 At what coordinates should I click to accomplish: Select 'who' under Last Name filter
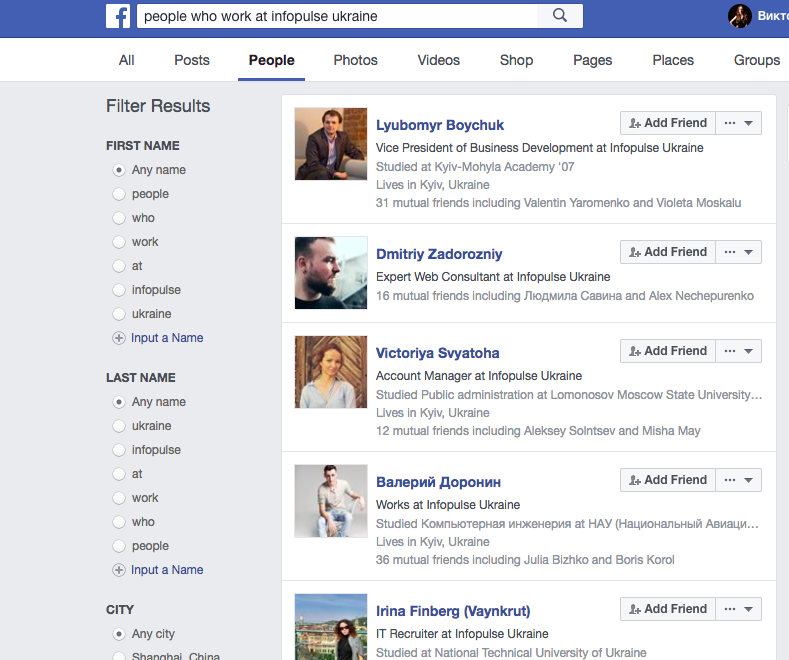tap(119, 522)
